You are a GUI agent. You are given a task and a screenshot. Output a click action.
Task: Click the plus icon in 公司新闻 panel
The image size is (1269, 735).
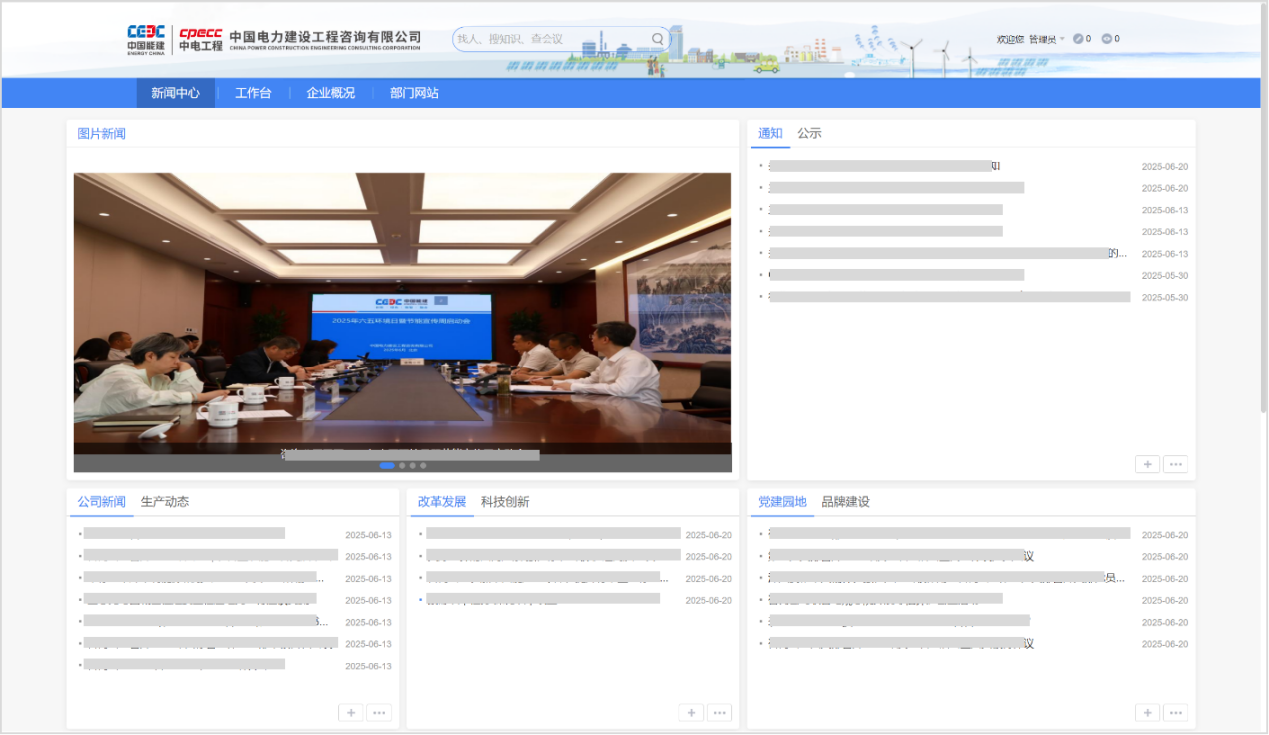click(x=351, y=712)
